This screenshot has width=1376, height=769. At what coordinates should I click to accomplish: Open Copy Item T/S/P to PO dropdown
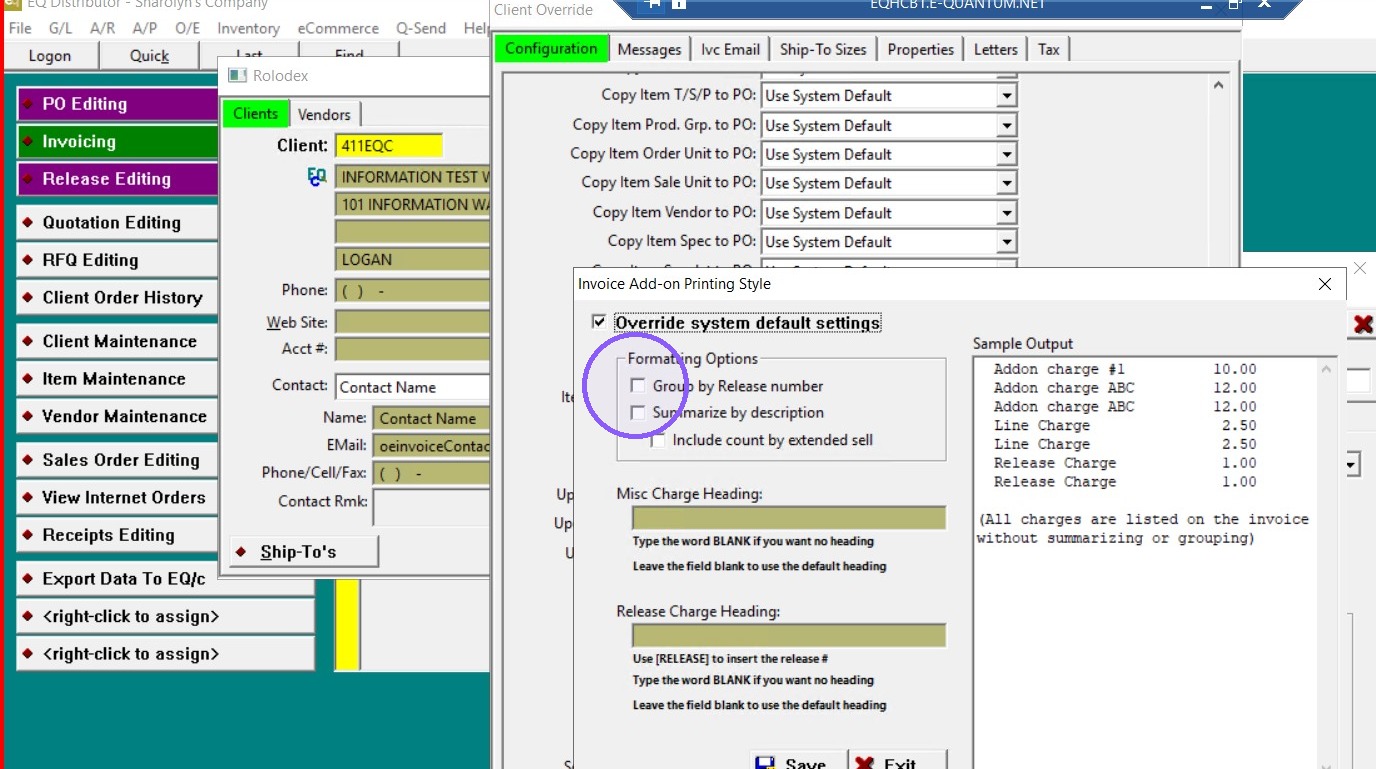click(1006, 96)
